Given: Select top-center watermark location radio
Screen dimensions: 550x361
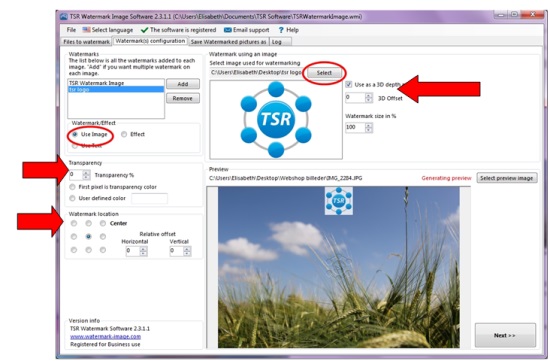Looking at the screenshot, I should tap(88, 223).
